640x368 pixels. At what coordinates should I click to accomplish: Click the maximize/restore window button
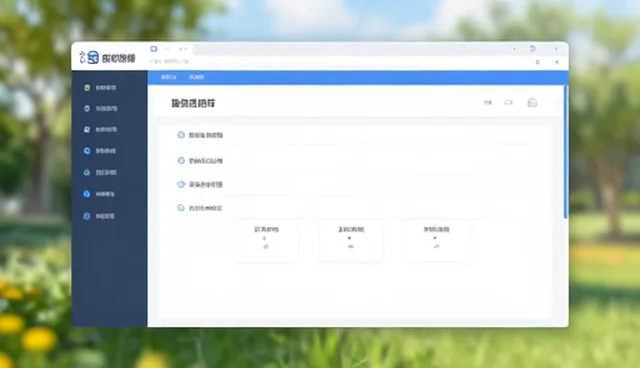tap(532, 49)
